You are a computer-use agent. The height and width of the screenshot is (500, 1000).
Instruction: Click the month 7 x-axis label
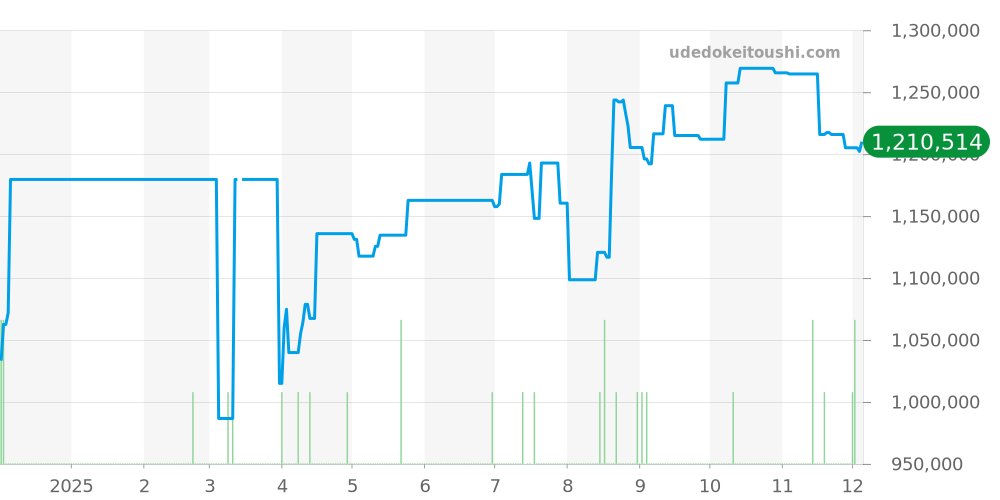point(494,486)
